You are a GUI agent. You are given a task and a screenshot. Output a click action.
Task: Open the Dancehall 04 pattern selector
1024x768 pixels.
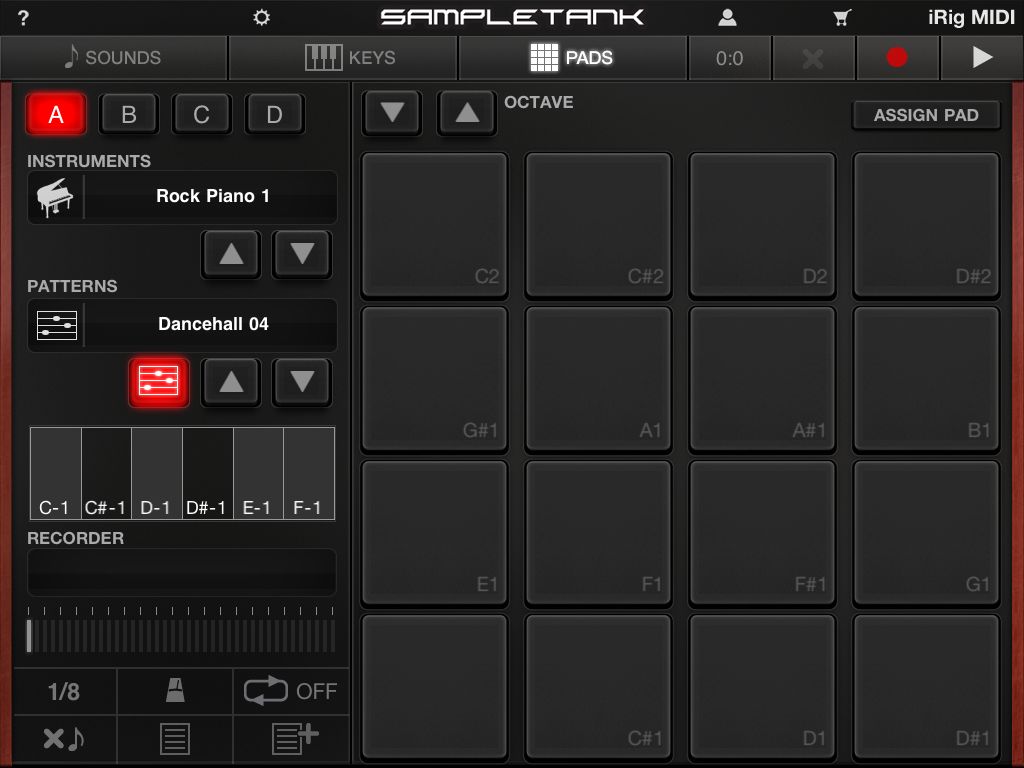click(x=212, y=325)
